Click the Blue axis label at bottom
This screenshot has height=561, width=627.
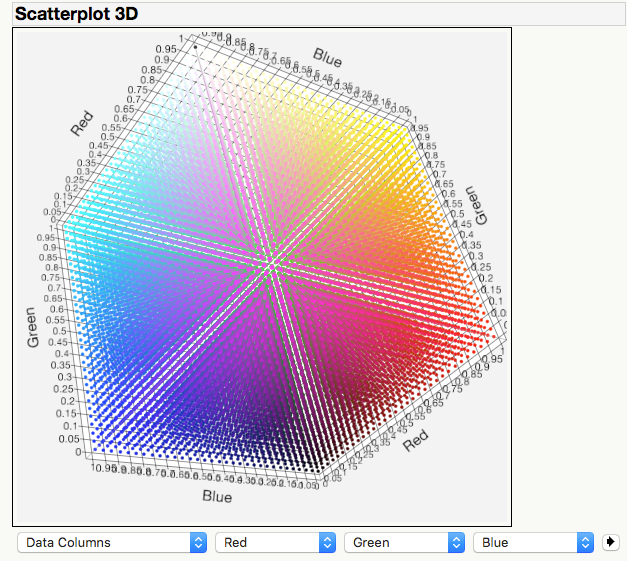217,496
